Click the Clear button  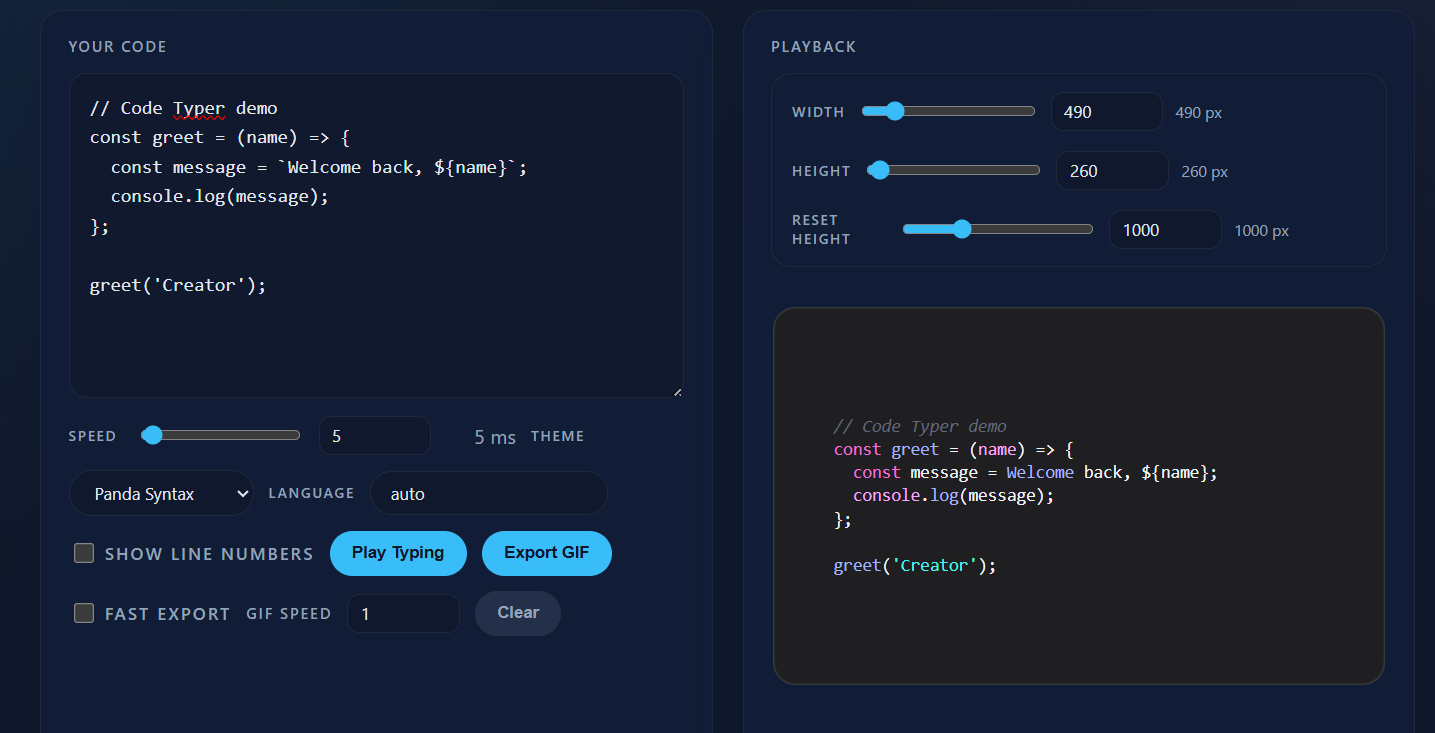(x=517, y=613)
